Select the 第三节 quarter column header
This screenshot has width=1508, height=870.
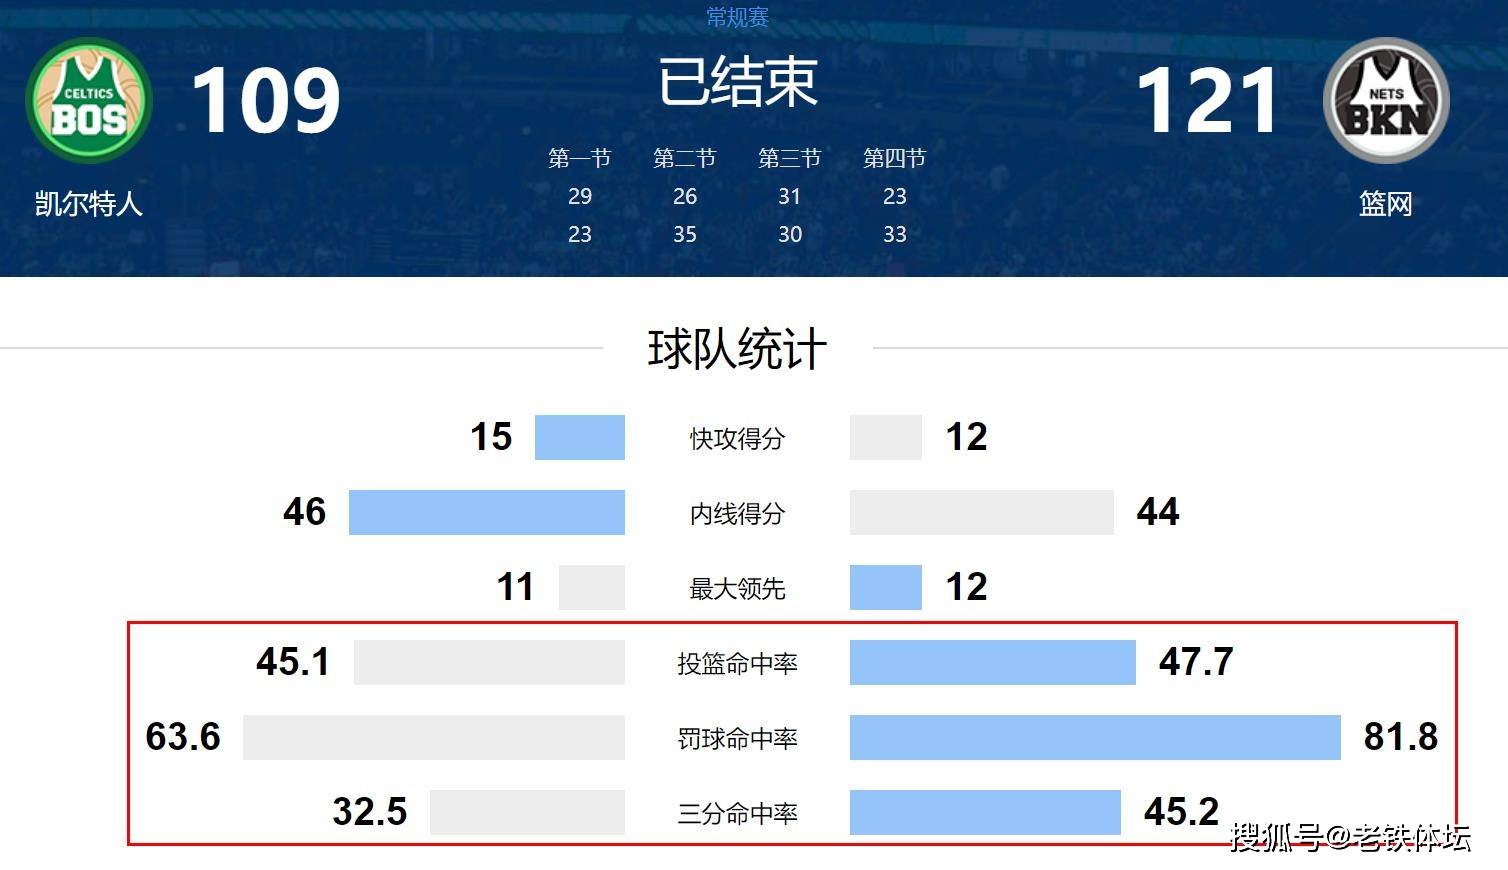point(790,158)
